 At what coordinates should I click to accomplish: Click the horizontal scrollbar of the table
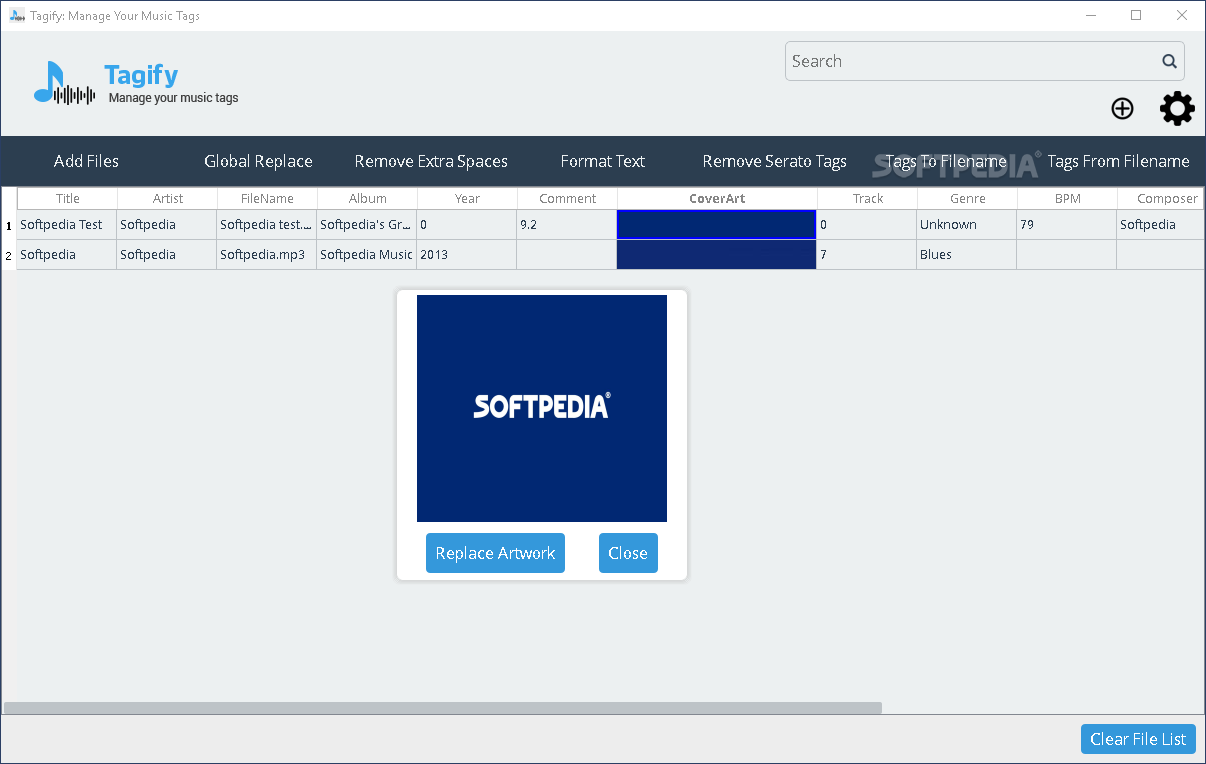pyautogui.click(x=443, y=708)
